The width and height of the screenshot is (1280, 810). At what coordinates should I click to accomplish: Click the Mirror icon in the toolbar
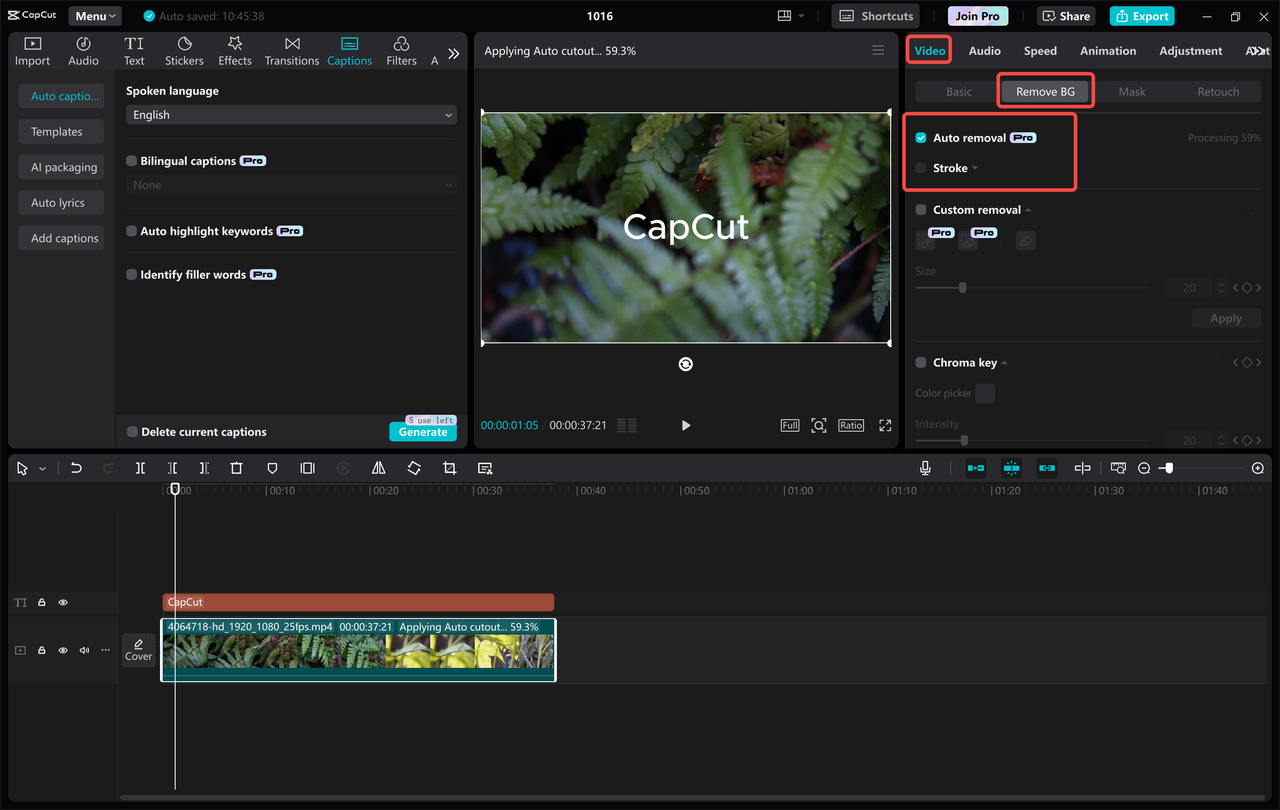click(x=377, y=467)
